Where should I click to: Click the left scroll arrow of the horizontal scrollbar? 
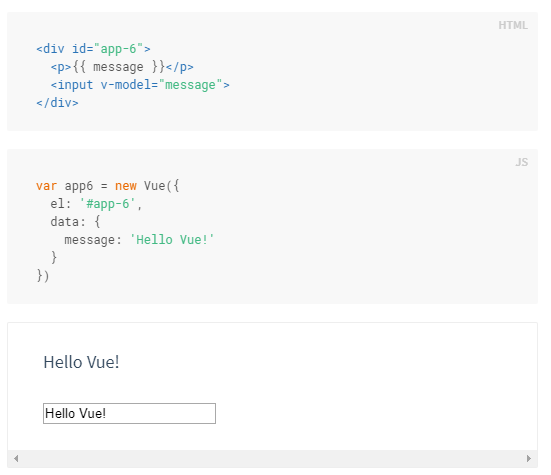click(x=16, y=458)
